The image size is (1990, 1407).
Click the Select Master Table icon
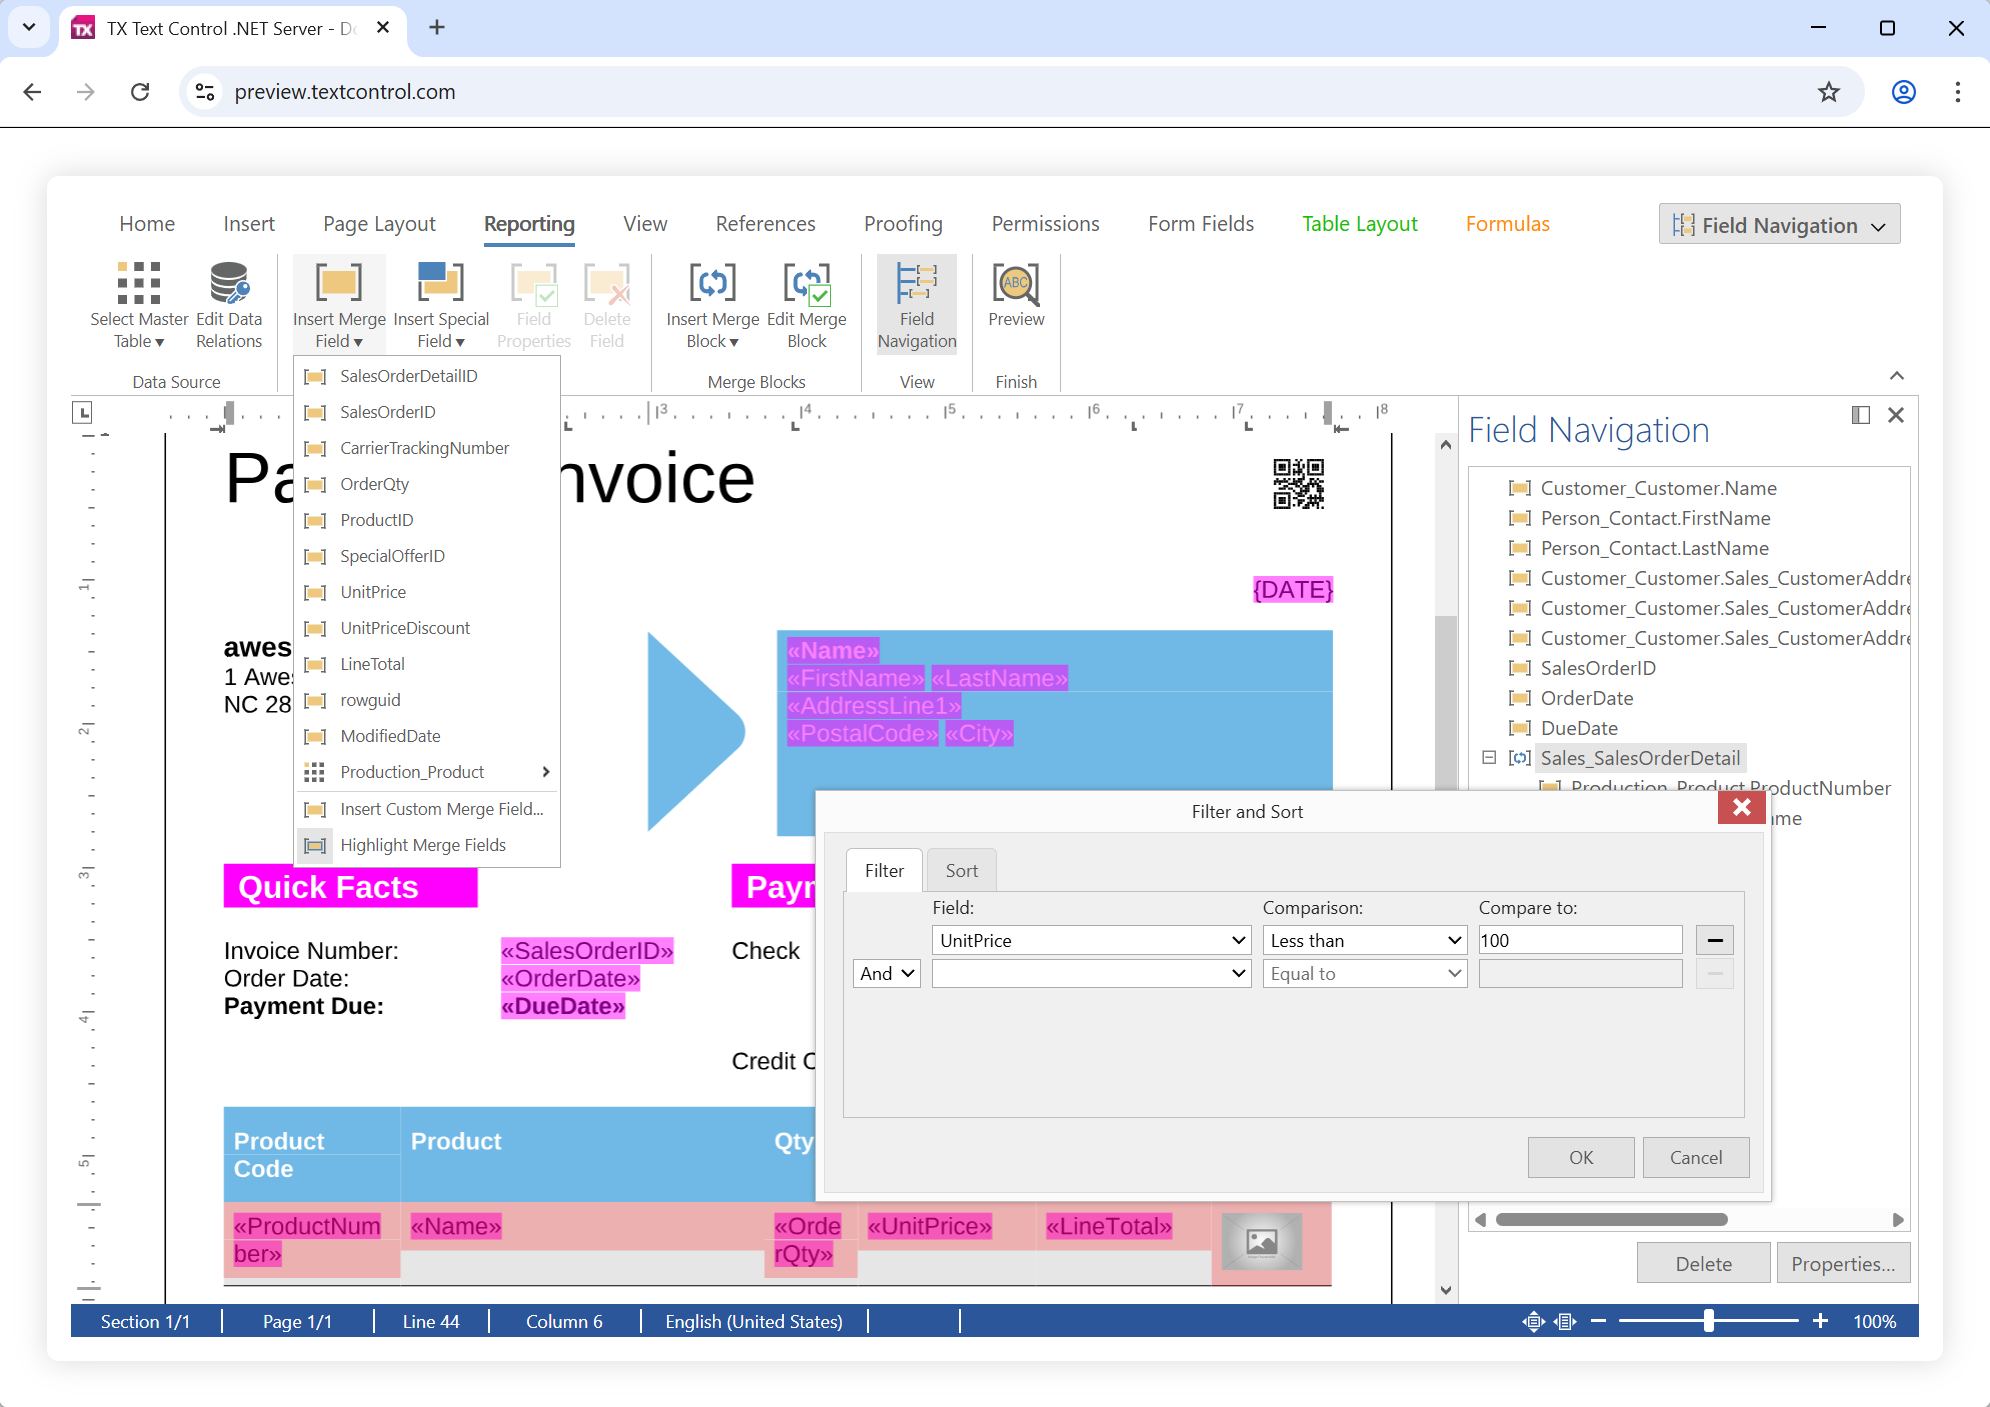(x=139, y=284)
